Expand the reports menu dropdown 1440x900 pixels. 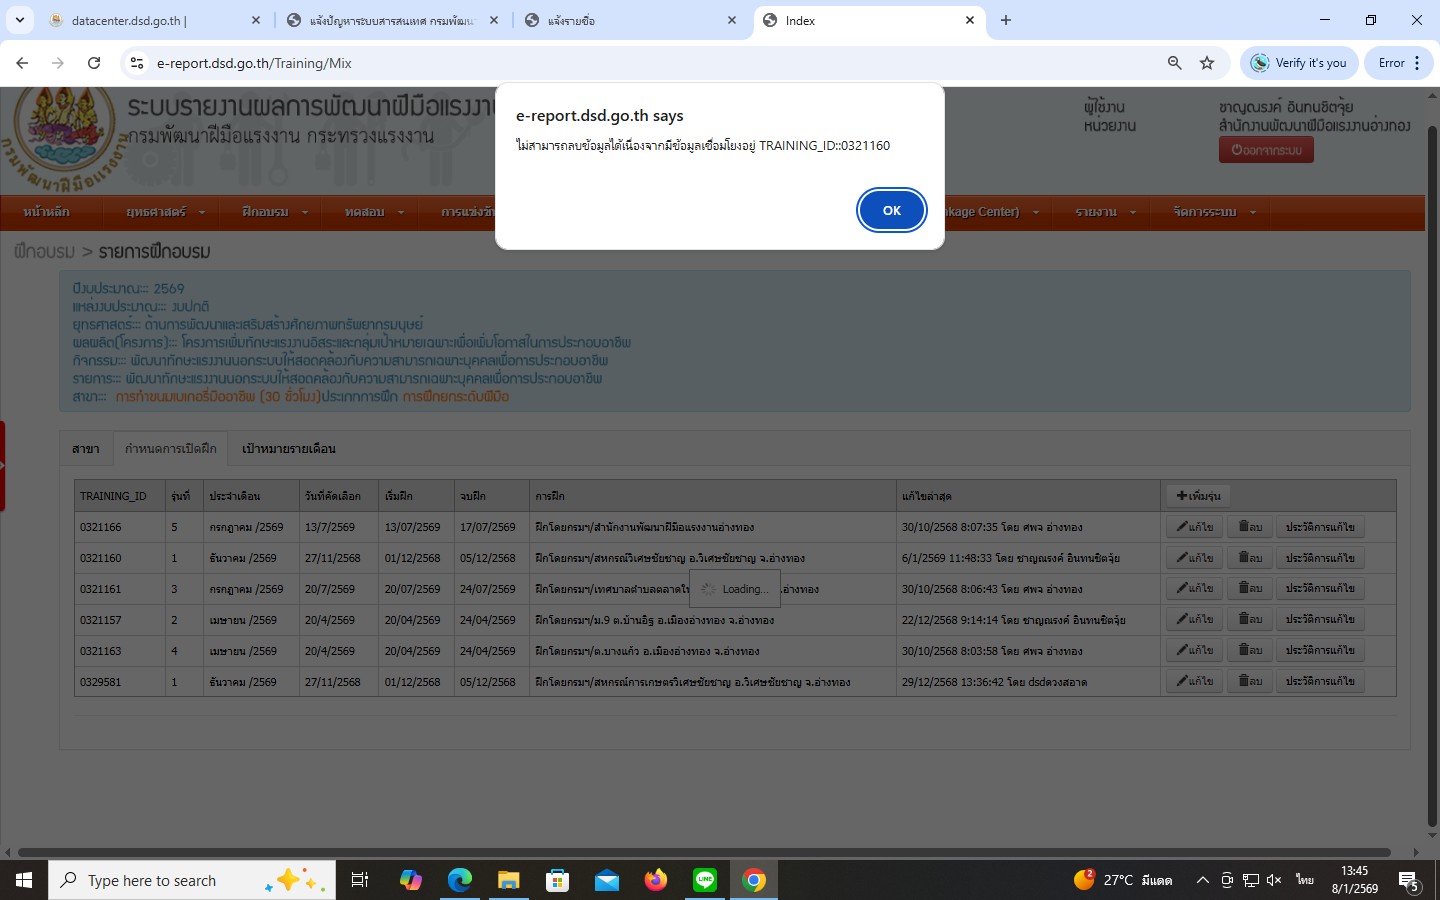(1105, 212)
